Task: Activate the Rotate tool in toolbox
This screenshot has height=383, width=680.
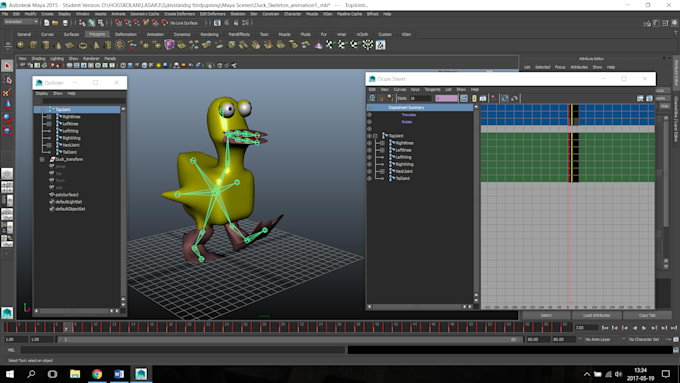Action: 7,118
